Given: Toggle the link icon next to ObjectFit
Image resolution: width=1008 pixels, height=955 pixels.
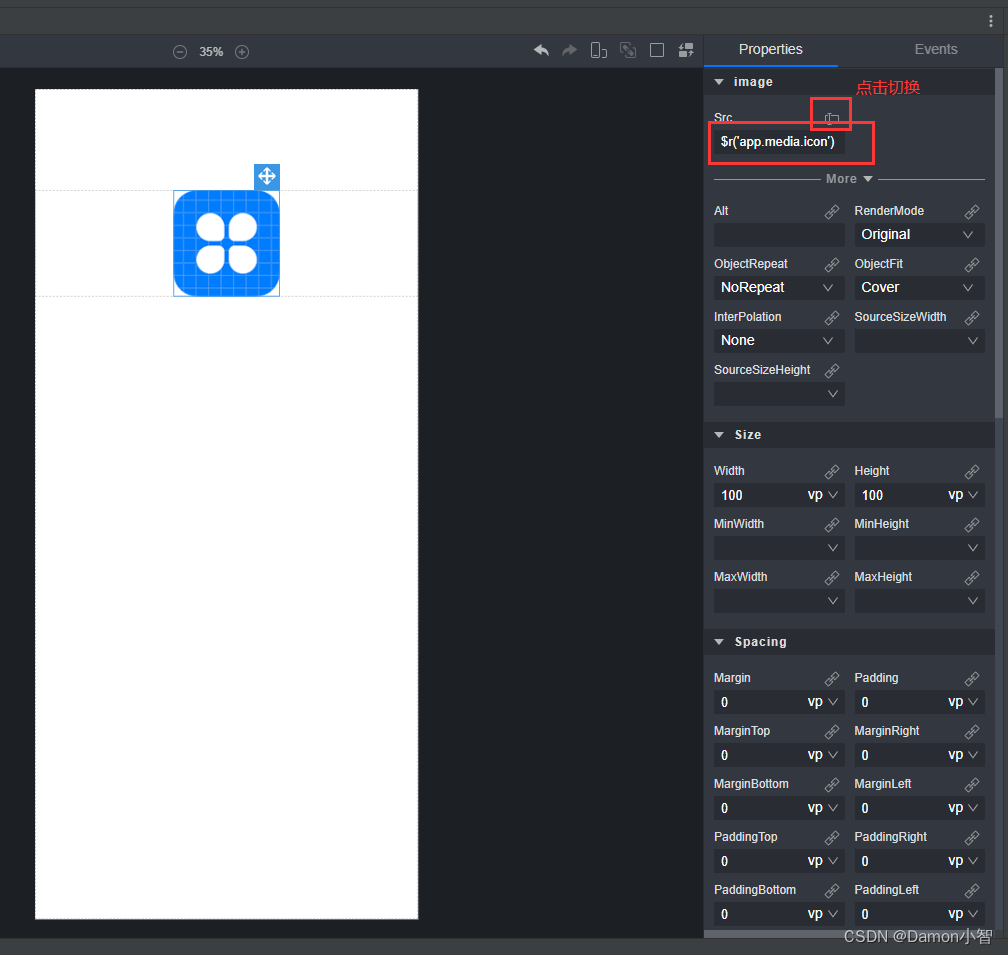Looking at the screenshot, I should 971,265.
